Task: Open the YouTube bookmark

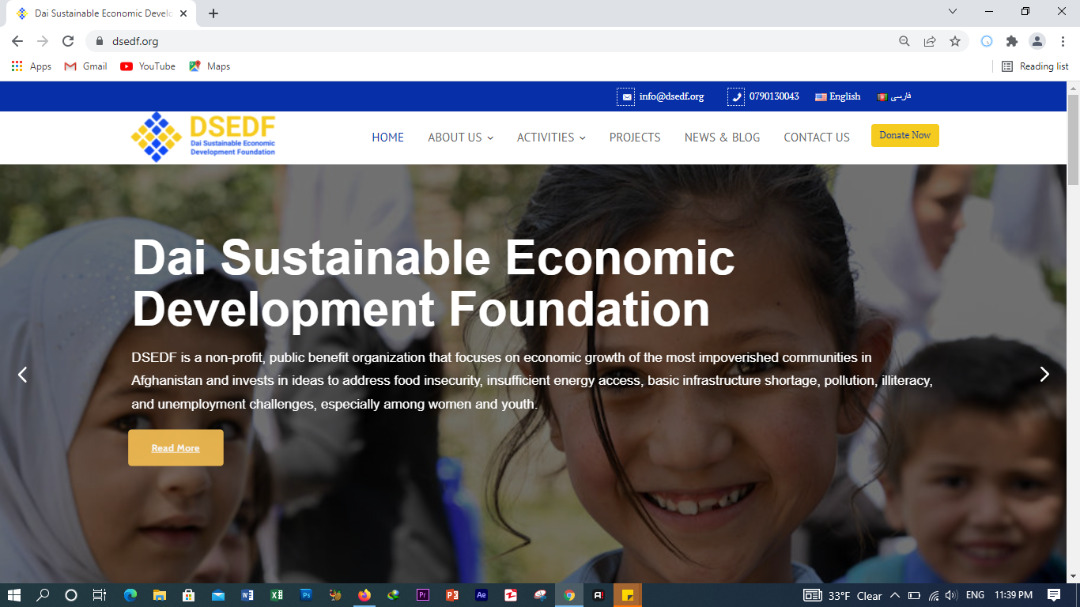Action: 147,66
